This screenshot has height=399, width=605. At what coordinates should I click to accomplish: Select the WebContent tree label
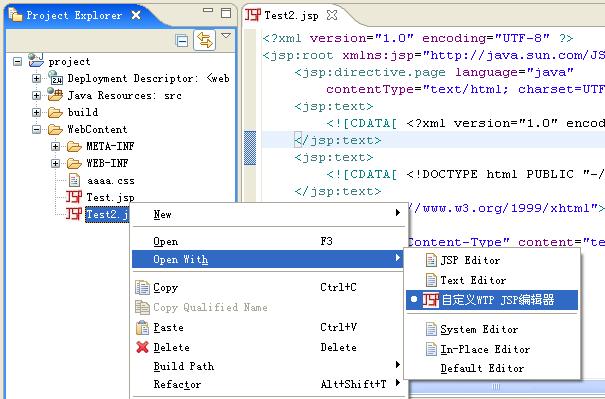pyautogui.click(x=97, y=129)
